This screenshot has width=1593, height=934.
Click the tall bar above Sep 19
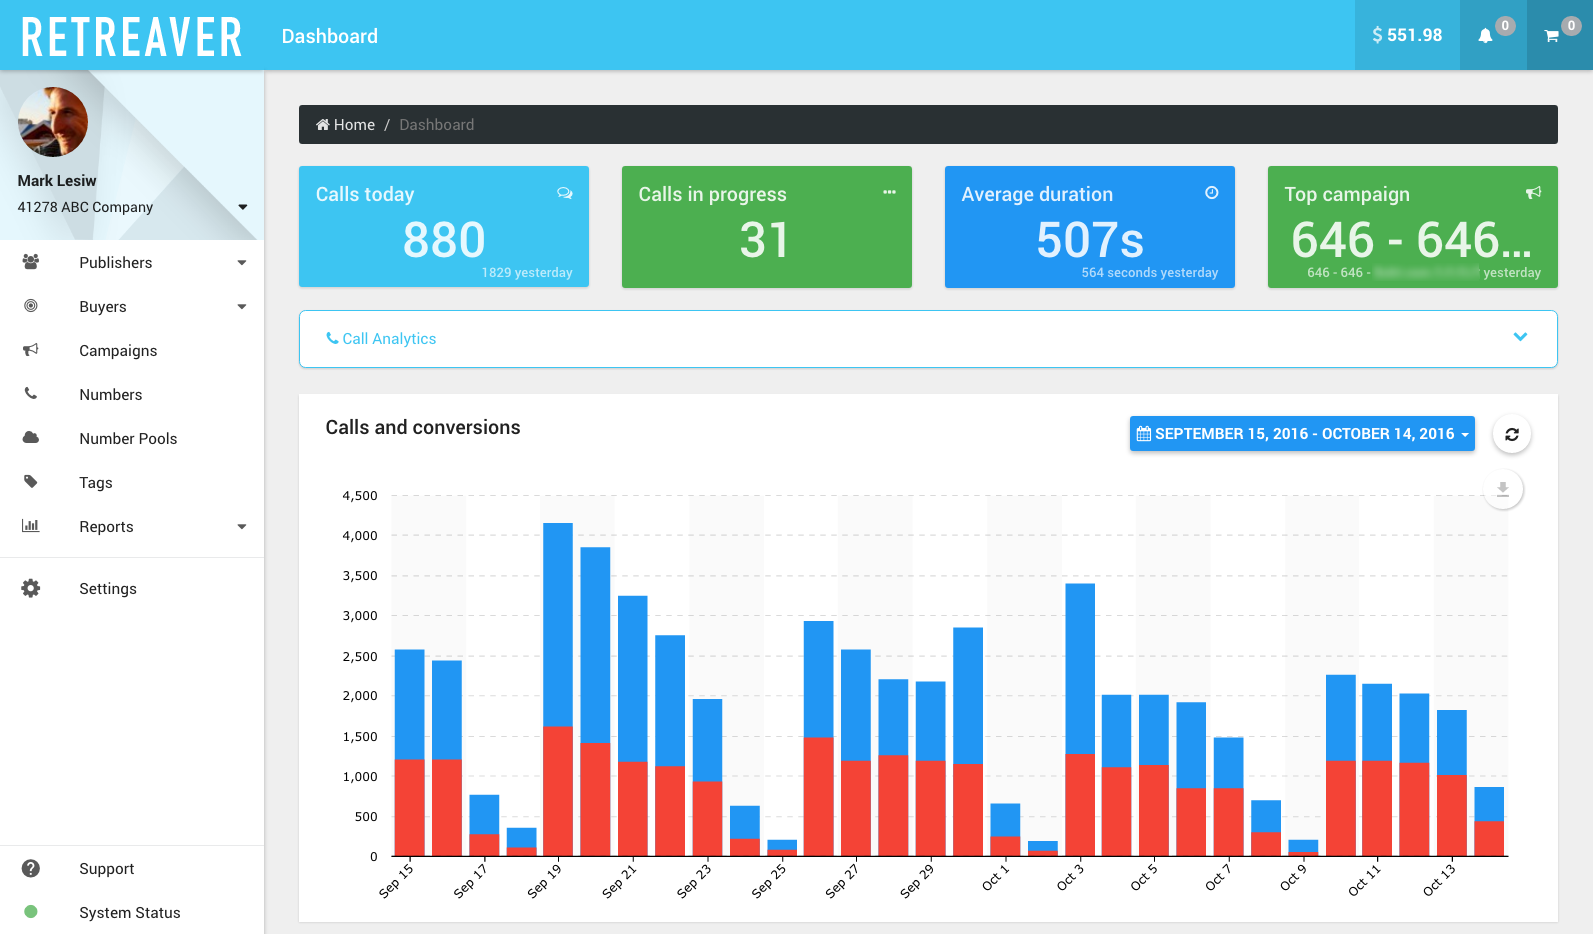[x=558, y=689]
